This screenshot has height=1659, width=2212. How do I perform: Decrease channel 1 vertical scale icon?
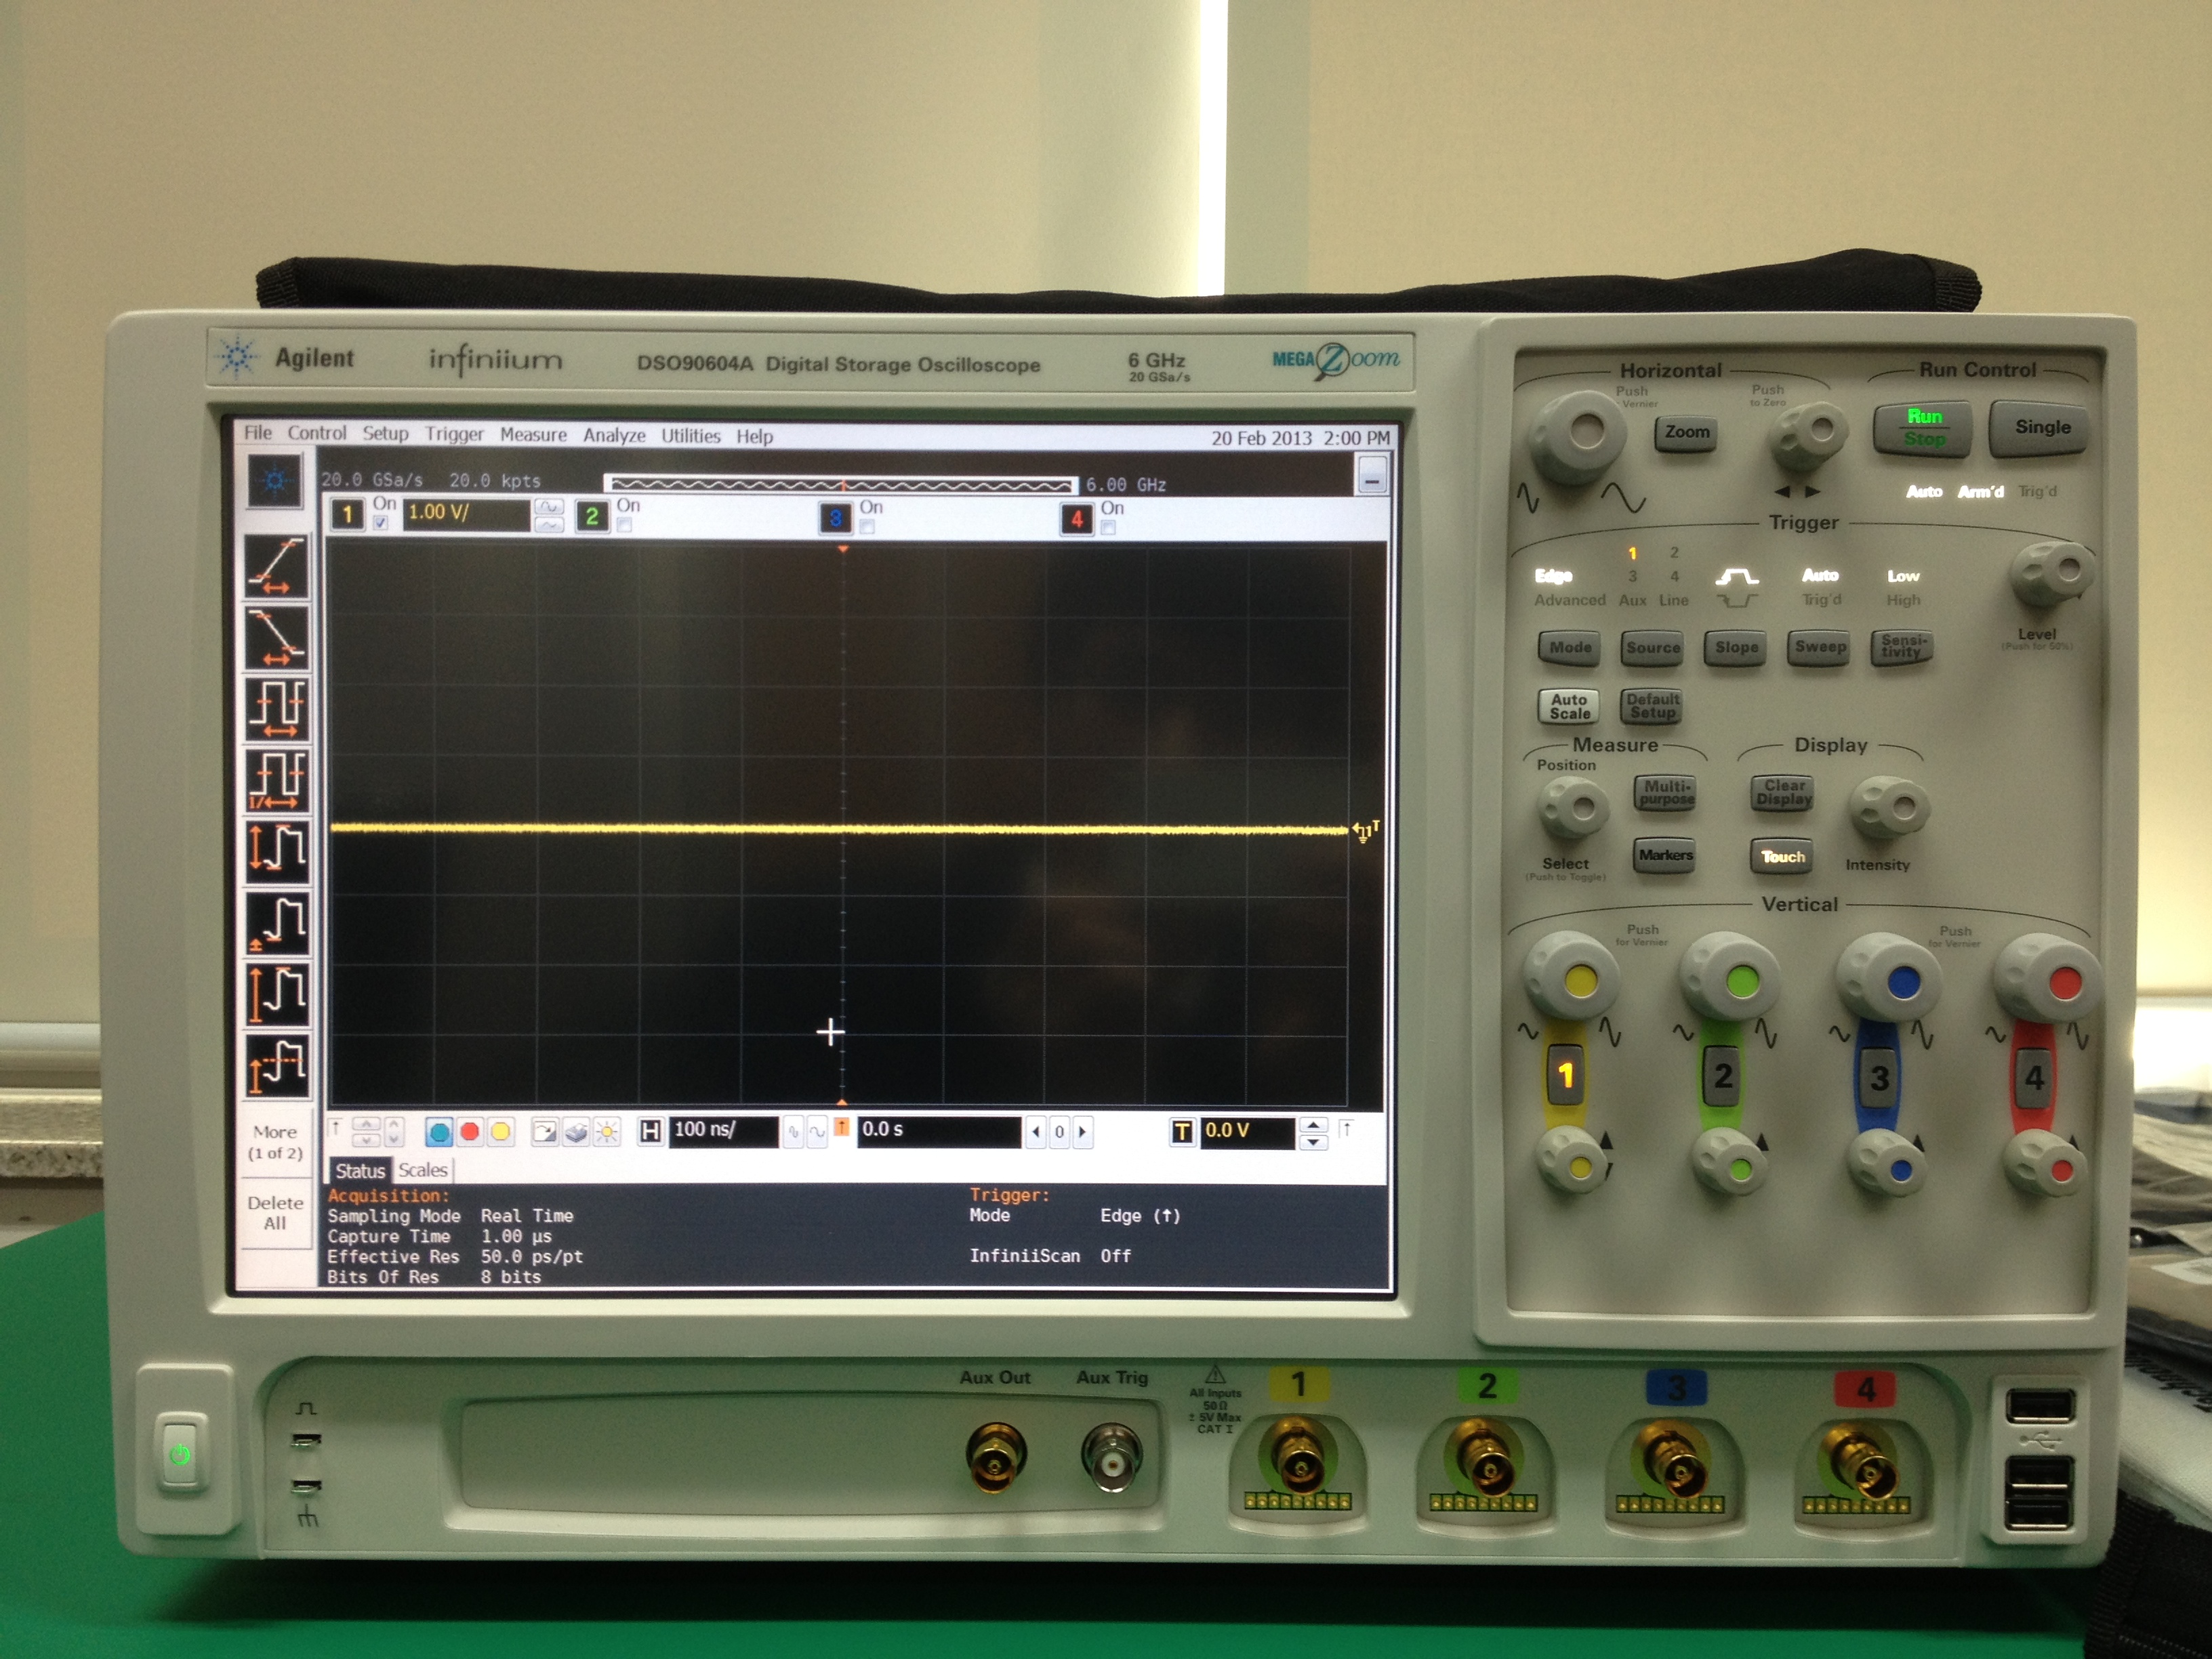pyautogui.click(x=549, y=525)
